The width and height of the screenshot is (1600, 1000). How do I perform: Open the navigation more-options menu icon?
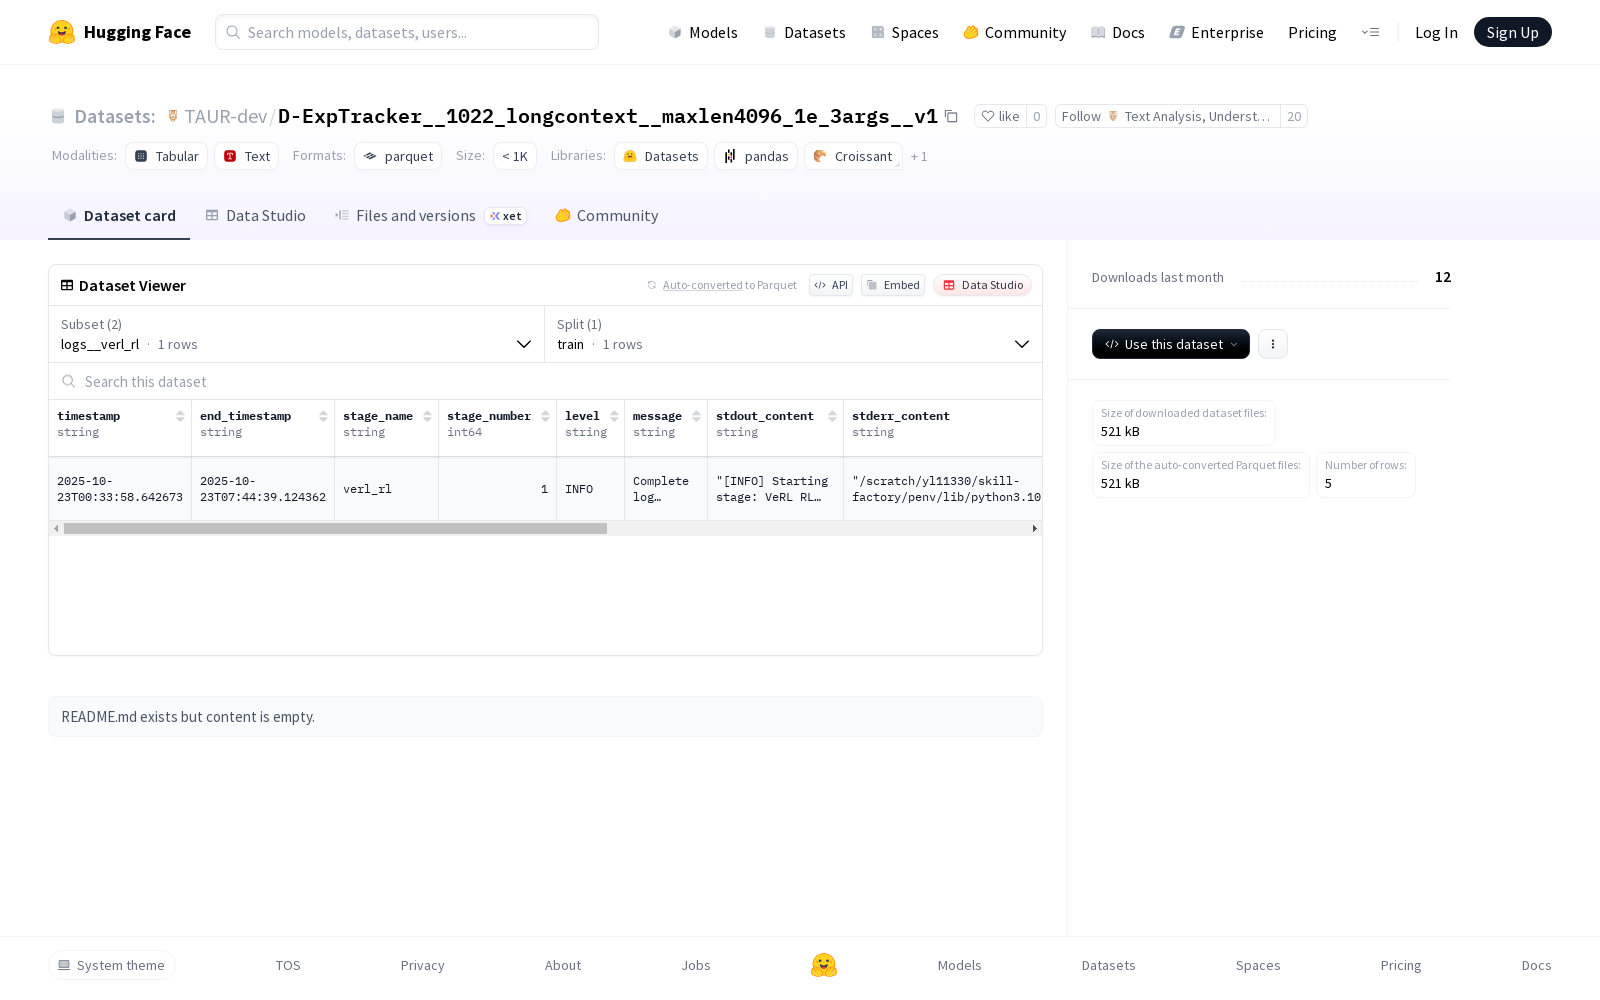(1370, 32)
